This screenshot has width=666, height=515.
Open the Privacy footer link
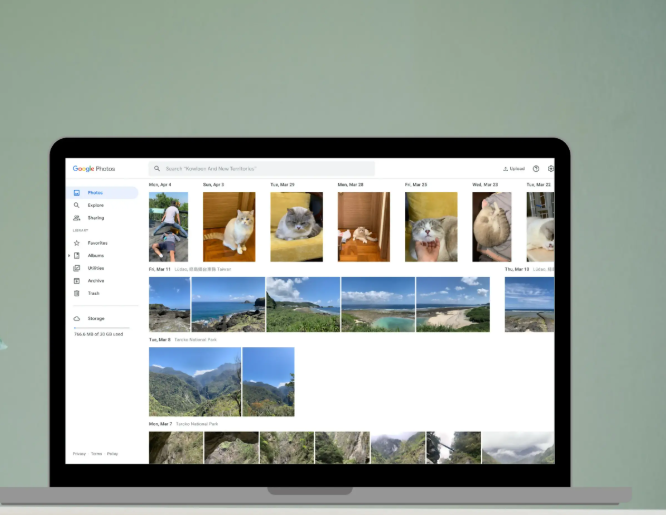[x=79, y=454]
